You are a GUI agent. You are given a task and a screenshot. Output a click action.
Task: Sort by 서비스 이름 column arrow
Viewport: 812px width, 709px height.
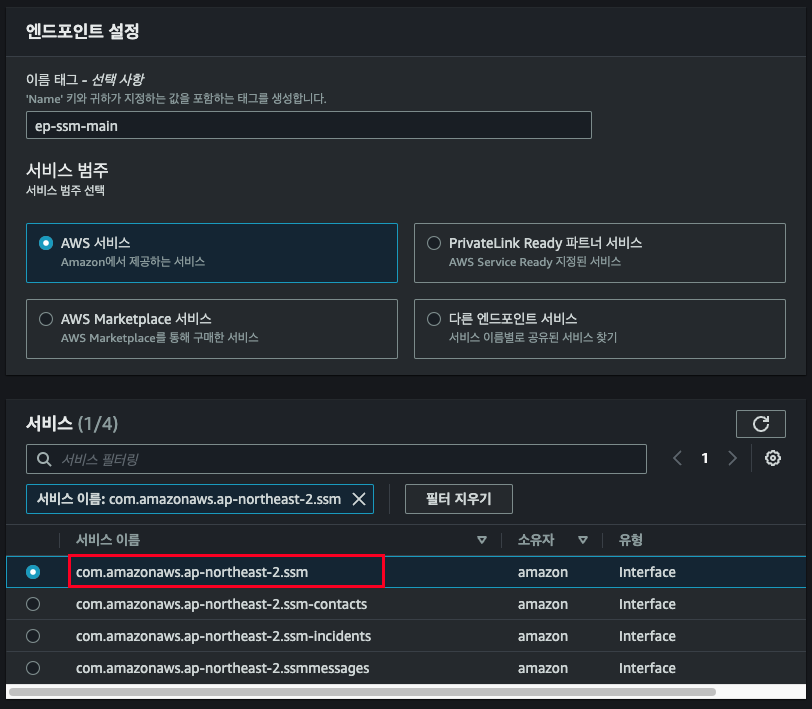[x=482, y=540]
